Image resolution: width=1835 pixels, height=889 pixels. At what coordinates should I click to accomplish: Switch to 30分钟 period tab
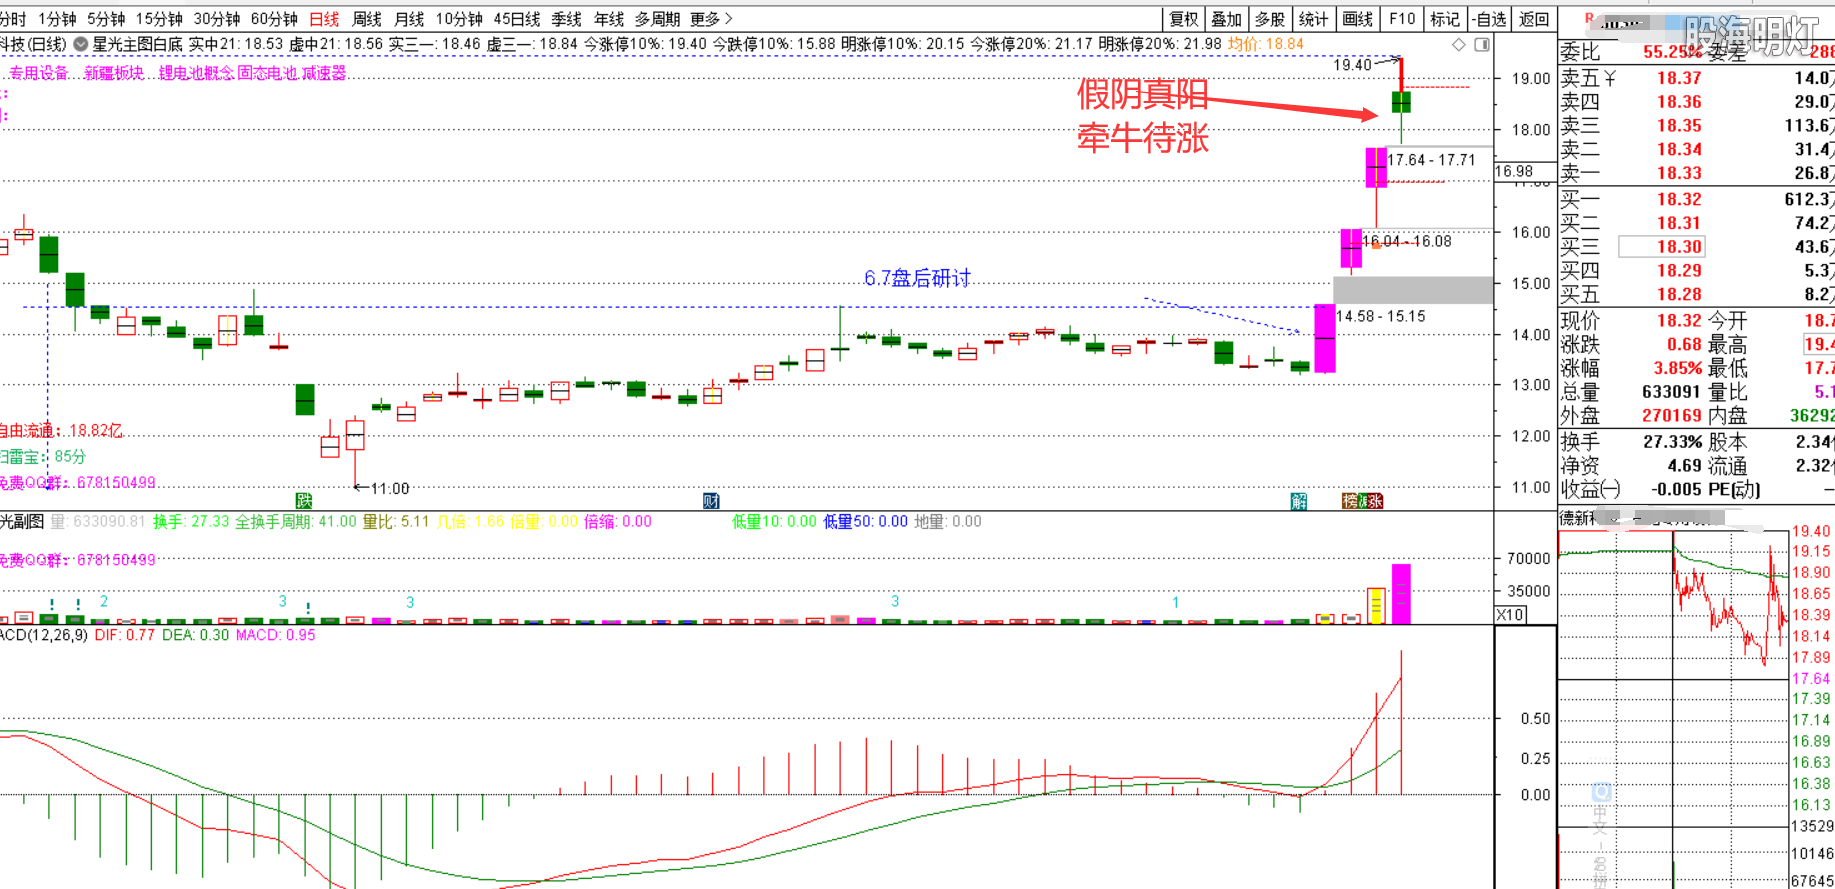217,19
